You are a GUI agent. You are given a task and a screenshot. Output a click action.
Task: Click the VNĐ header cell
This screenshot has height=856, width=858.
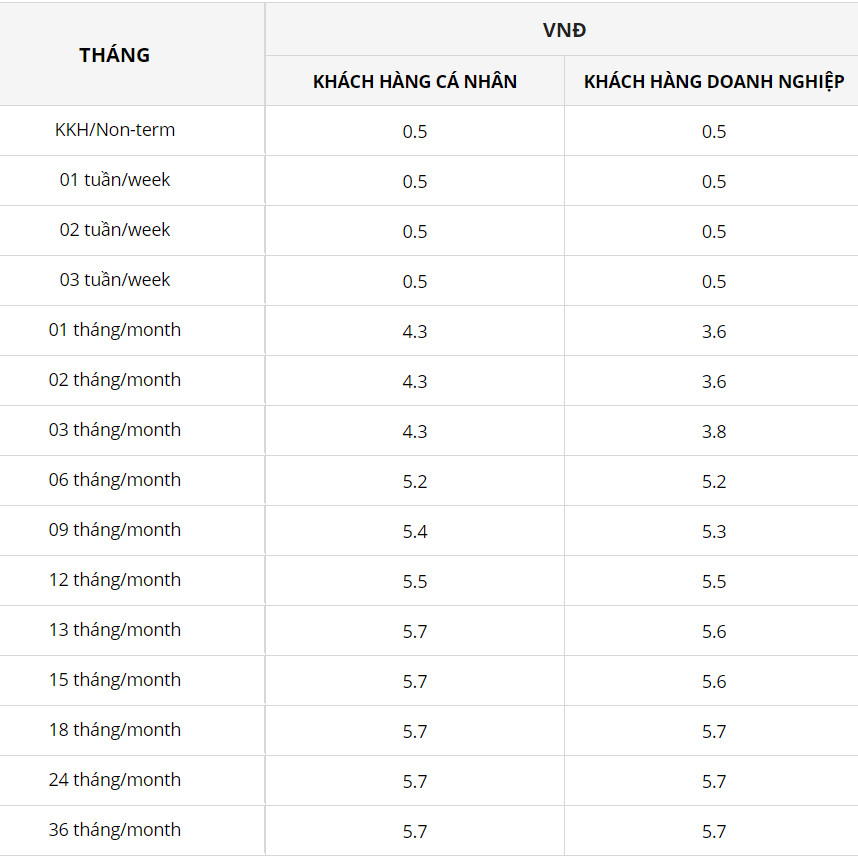point(564,30)
